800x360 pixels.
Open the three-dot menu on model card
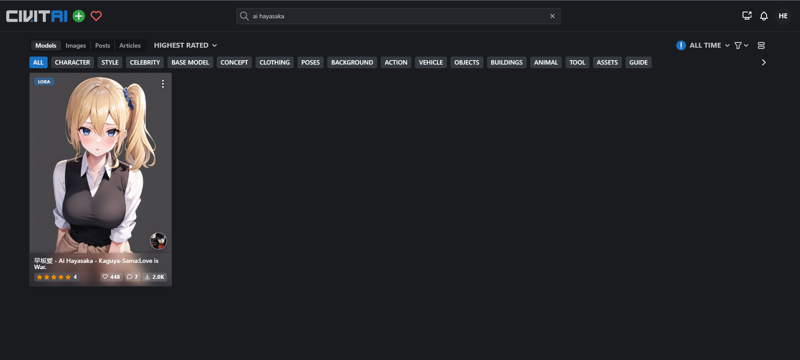pos(163,84)
